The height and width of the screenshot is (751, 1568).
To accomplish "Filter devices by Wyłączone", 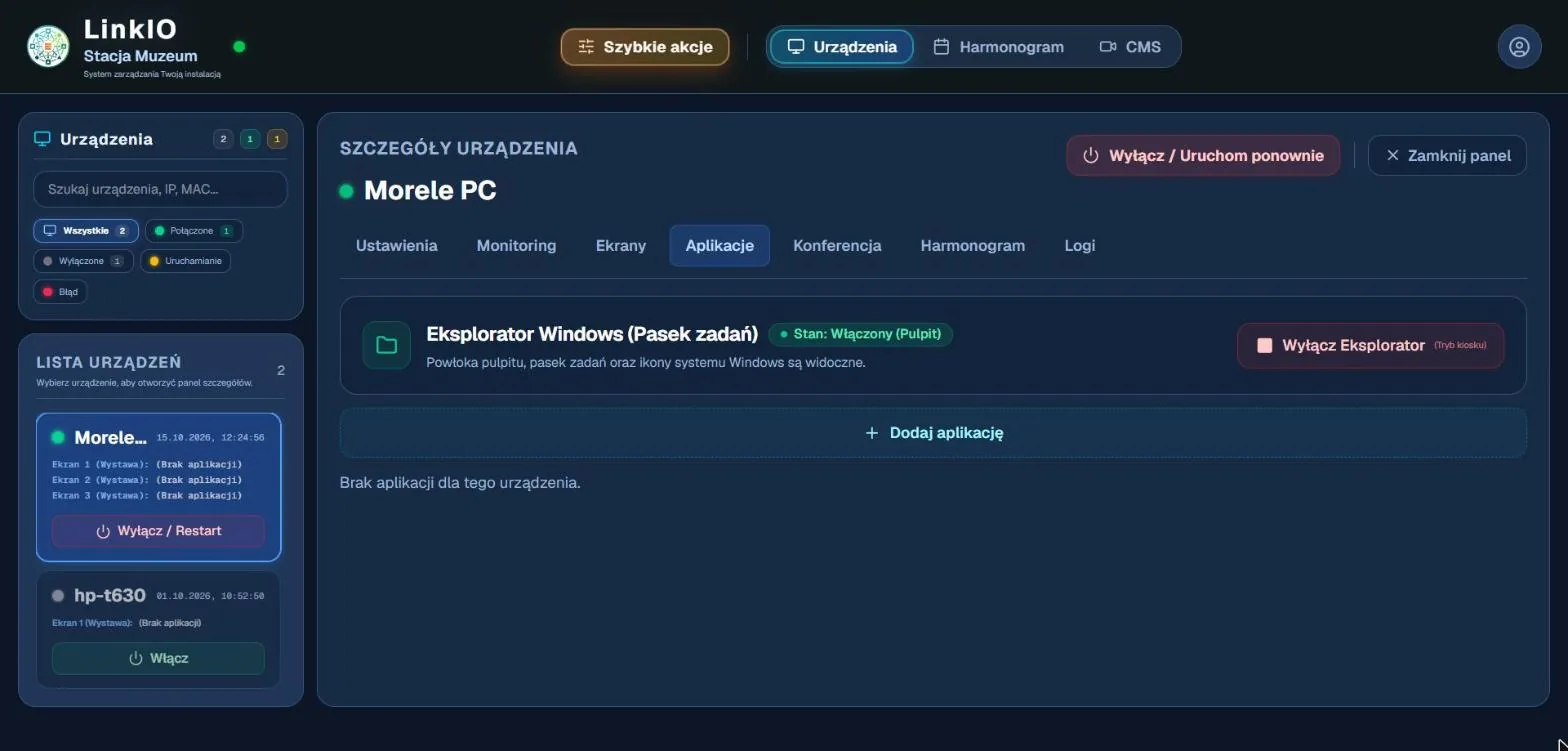I will pyautogui.click(x=83, y=261).
